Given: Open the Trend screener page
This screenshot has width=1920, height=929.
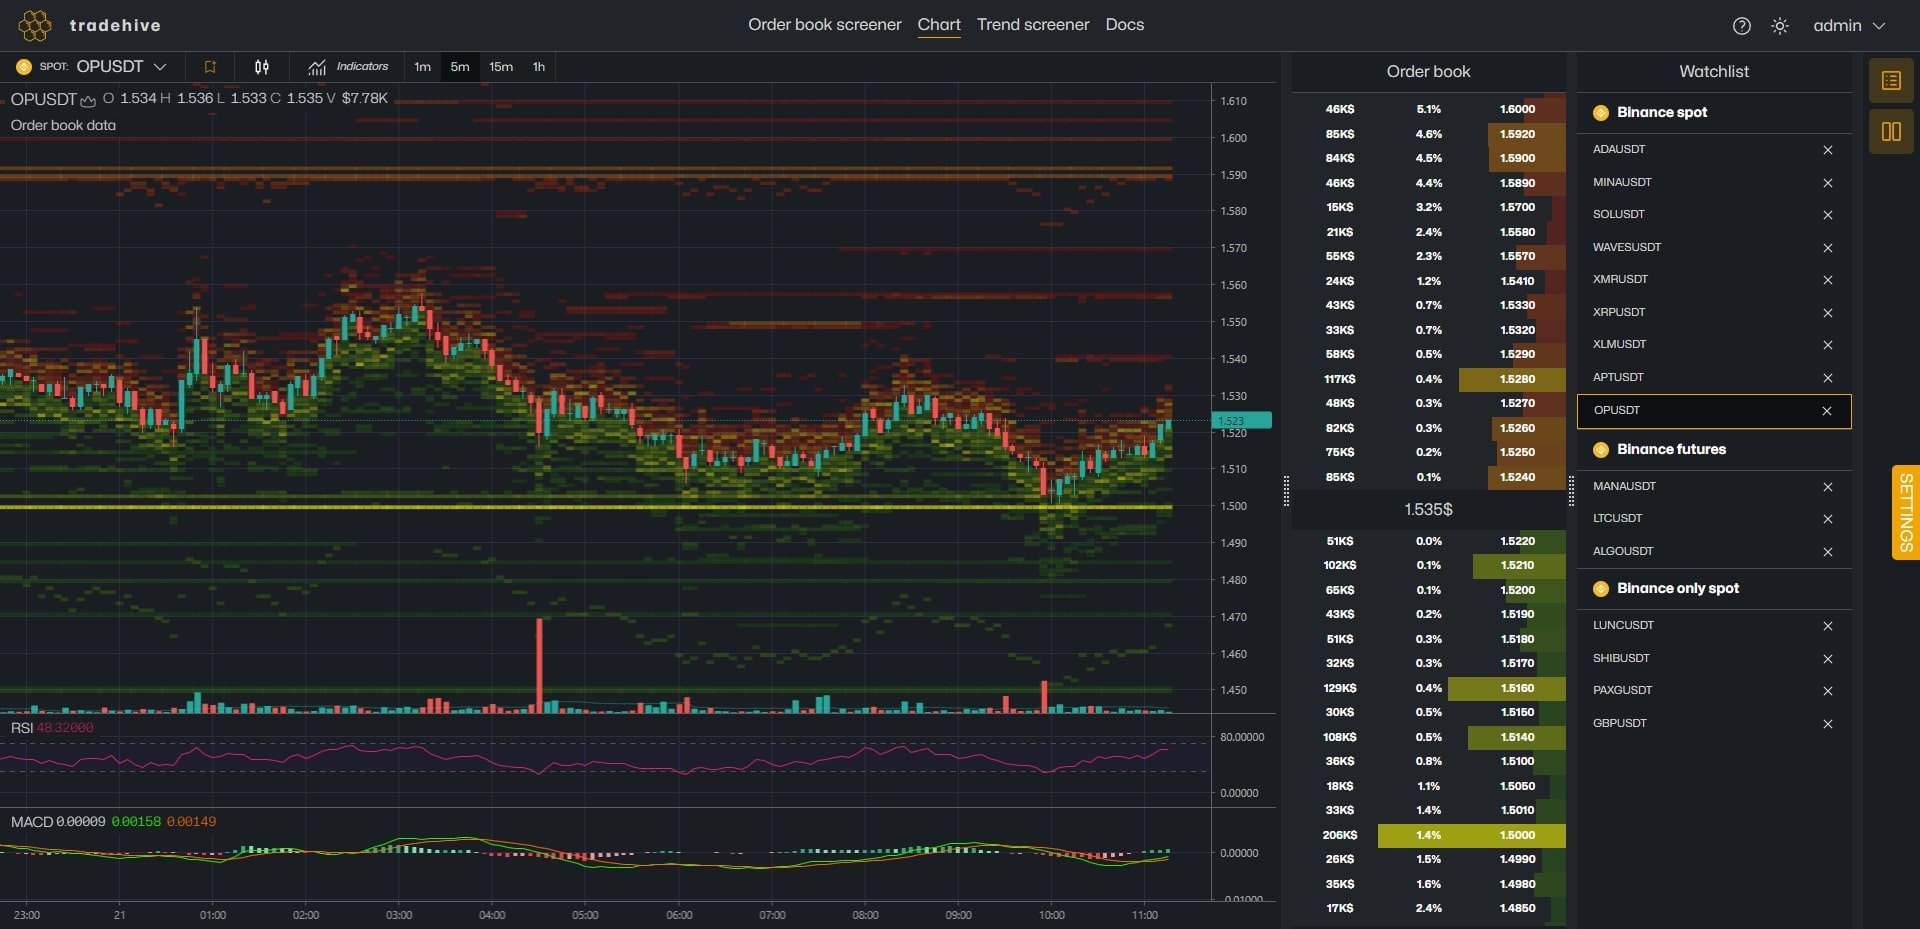Looking at the screenshot, I should pos(1033,25).
